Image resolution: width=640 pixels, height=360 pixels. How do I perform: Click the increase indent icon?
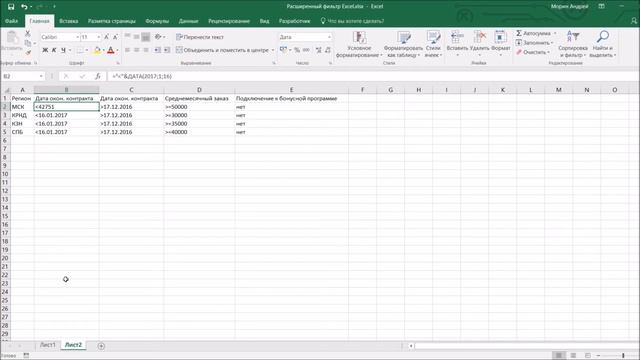click(x=167, y=50)
